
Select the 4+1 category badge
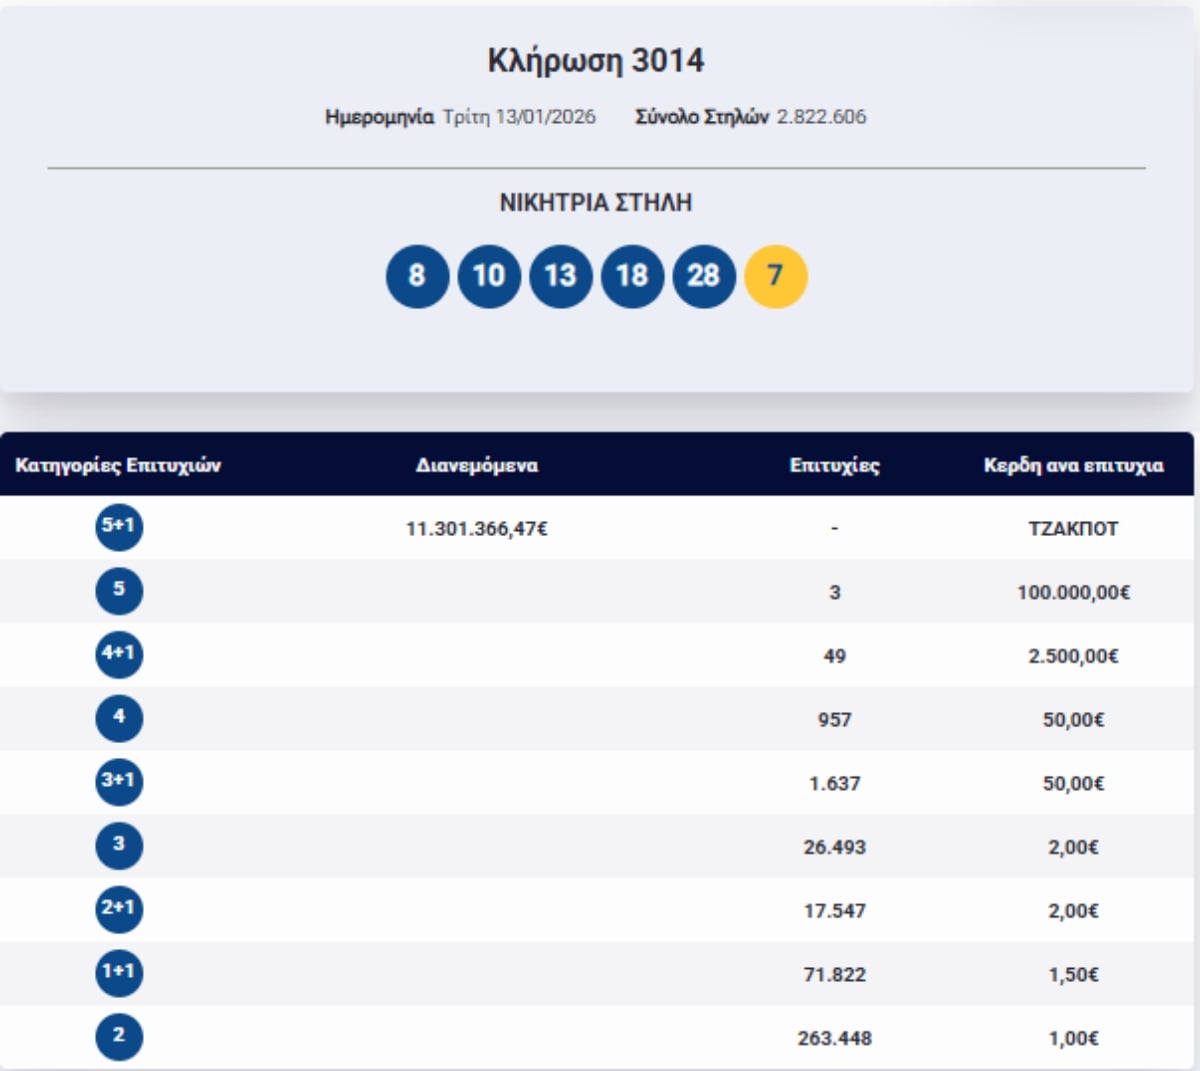coord(119,654)
